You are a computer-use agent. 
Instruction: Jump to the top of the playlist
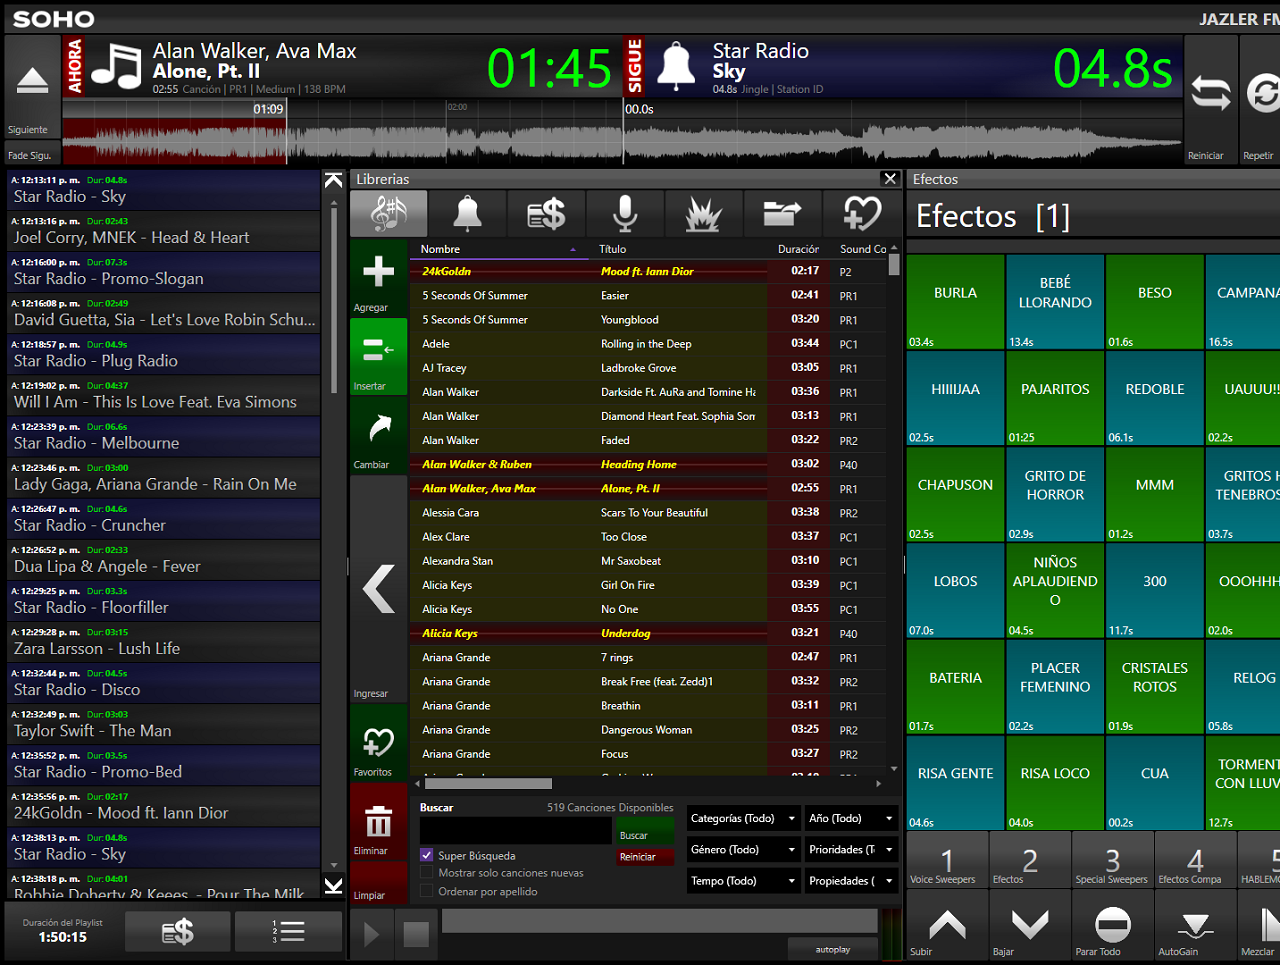[x=334, y=181]
